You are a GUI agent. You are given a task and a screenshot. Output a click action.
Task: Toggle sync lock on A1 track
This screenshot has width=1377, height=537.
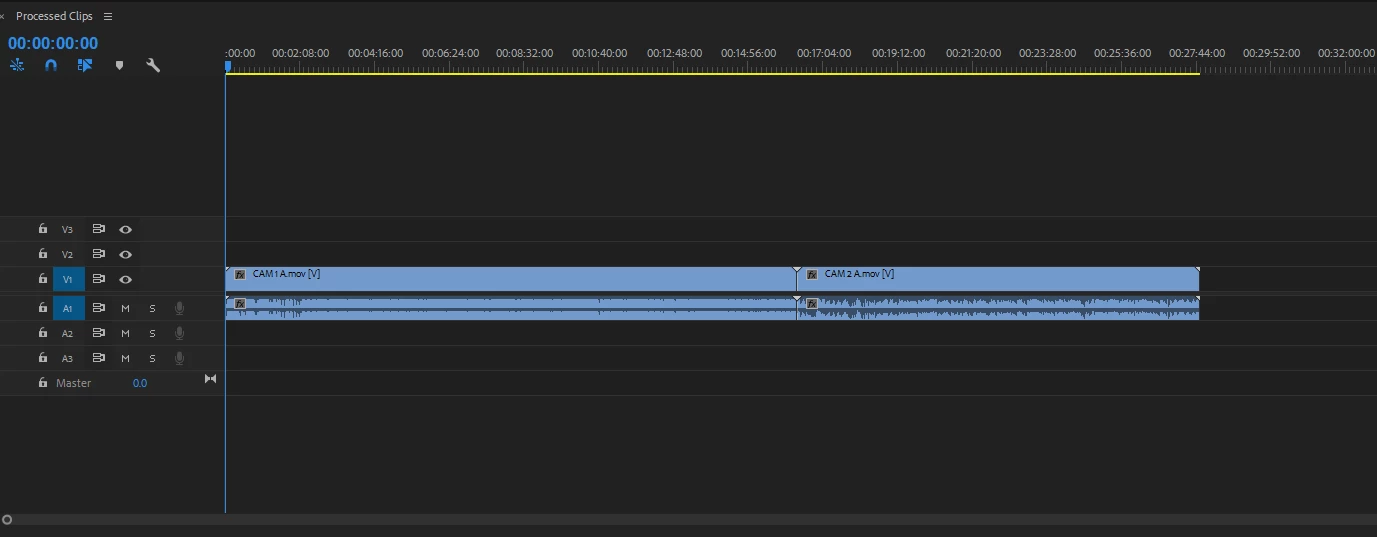click(x=99, y=308)
